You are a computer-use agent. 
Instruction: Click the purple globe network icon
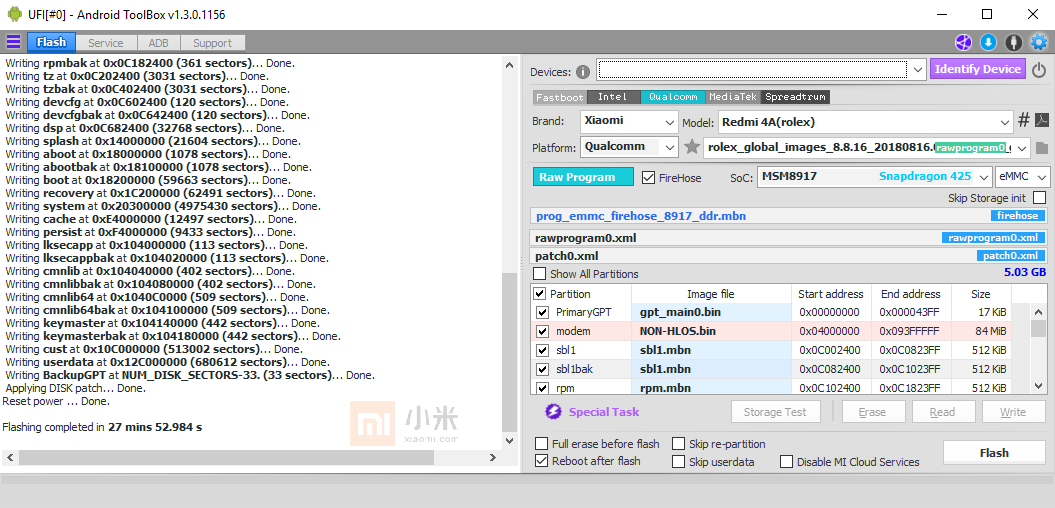coord(963,42)
